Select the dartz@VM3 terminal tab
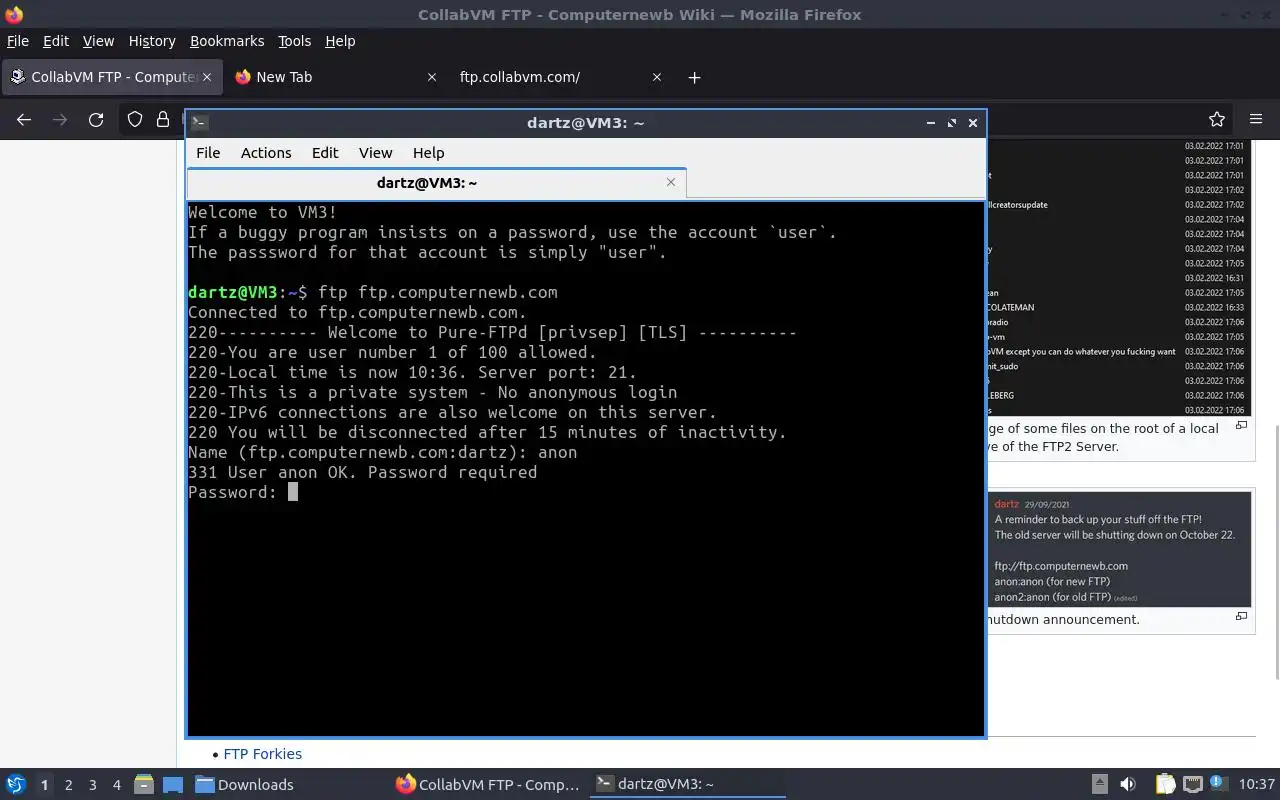The image size is (1280, 800). [x=436, y=182]
